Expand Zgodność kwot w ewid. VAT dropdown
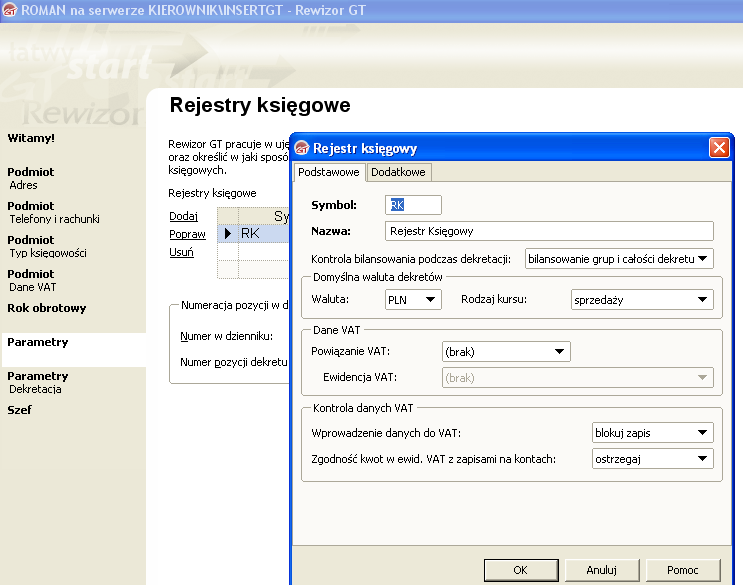Image resolution: width=743 pixels, height=585 pixels. pos(652,459)
